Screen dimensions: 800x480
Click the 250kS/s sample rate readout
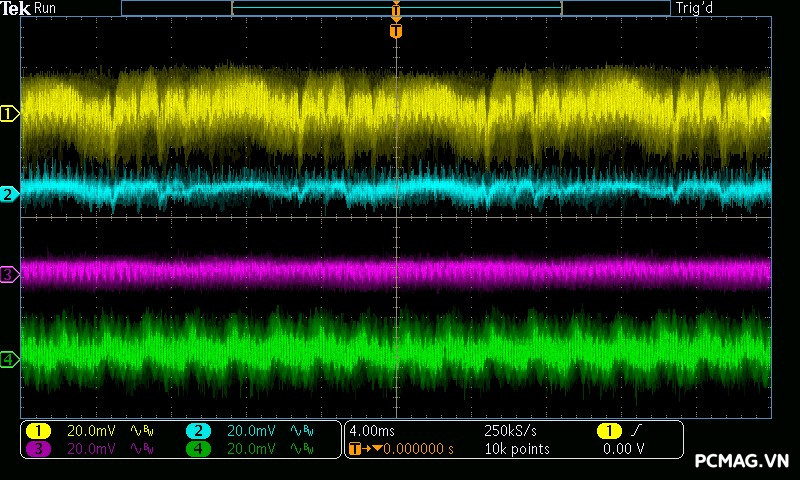pos(510,431)
